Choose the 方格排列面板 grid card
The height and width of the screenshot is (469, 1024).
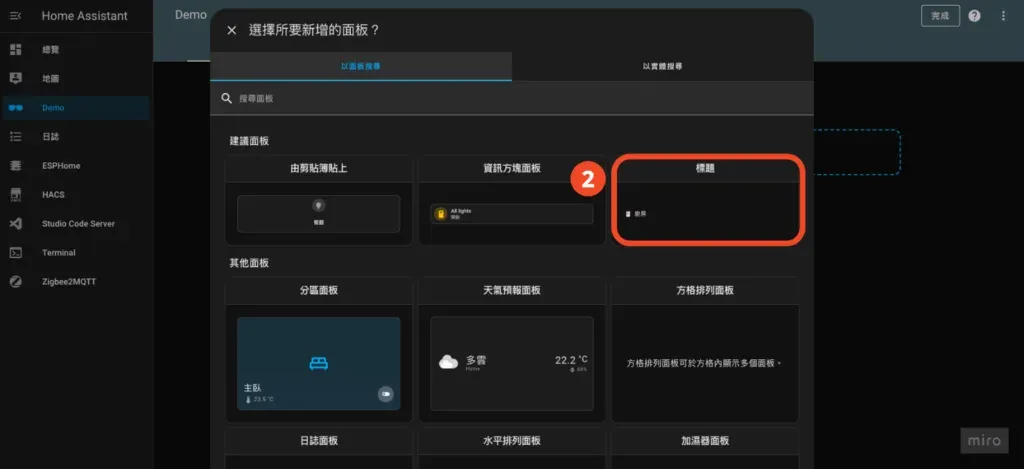coord(705,349)
